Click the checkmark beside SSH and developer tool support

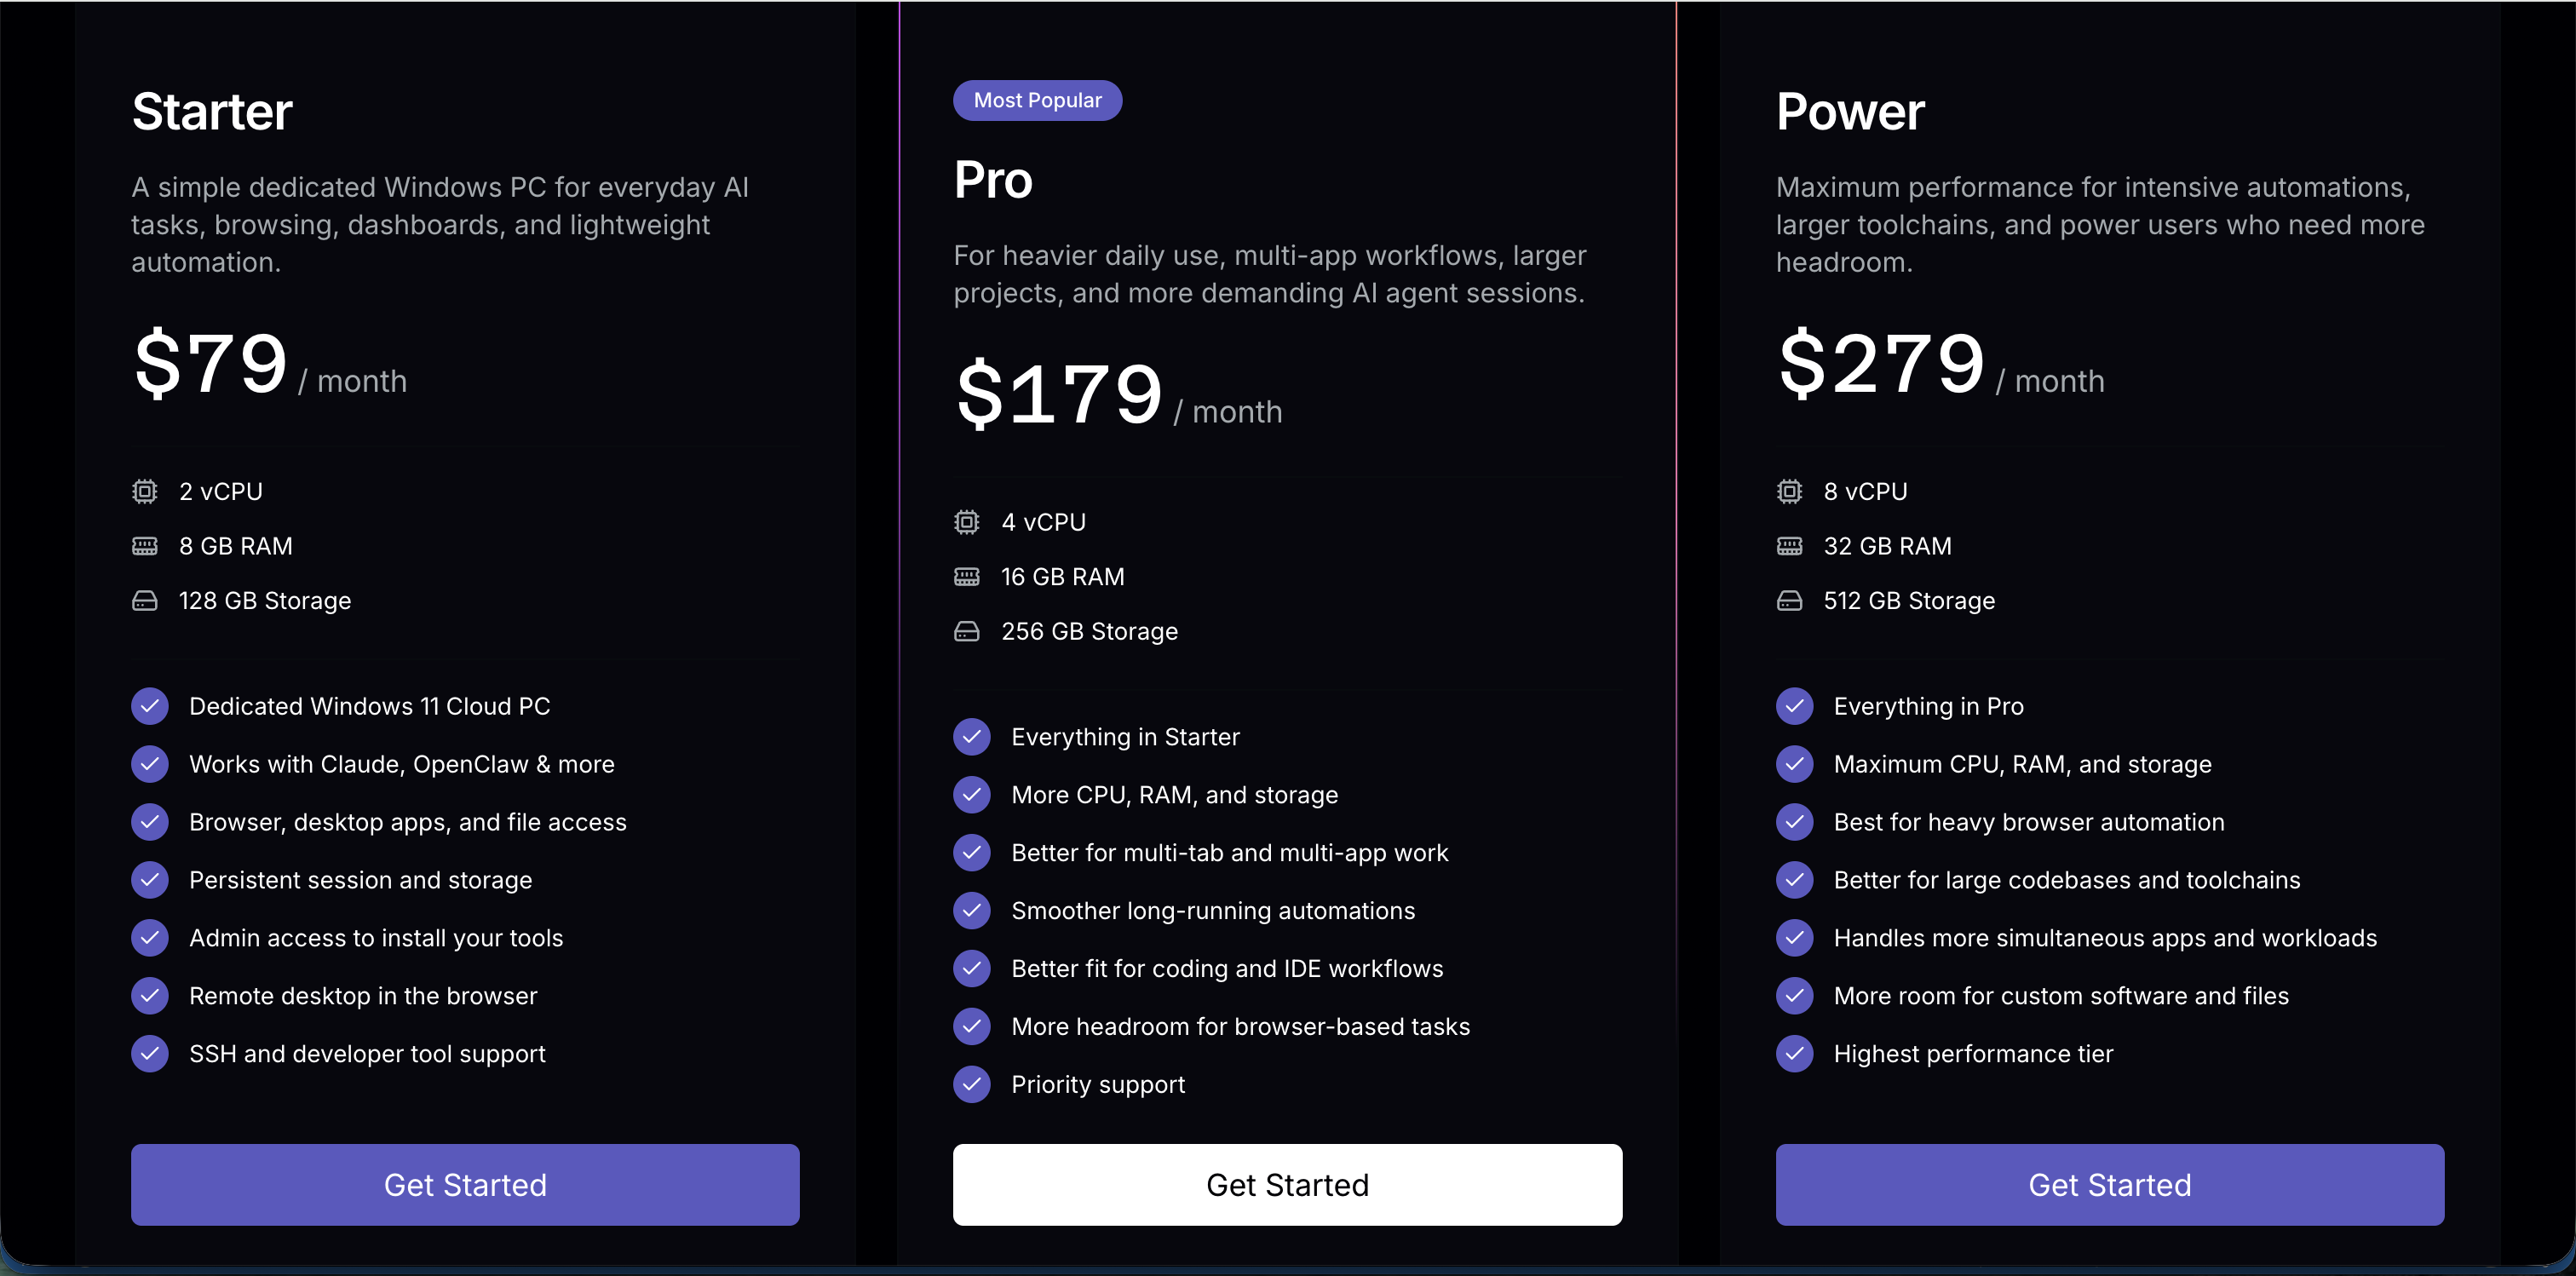150,1053
